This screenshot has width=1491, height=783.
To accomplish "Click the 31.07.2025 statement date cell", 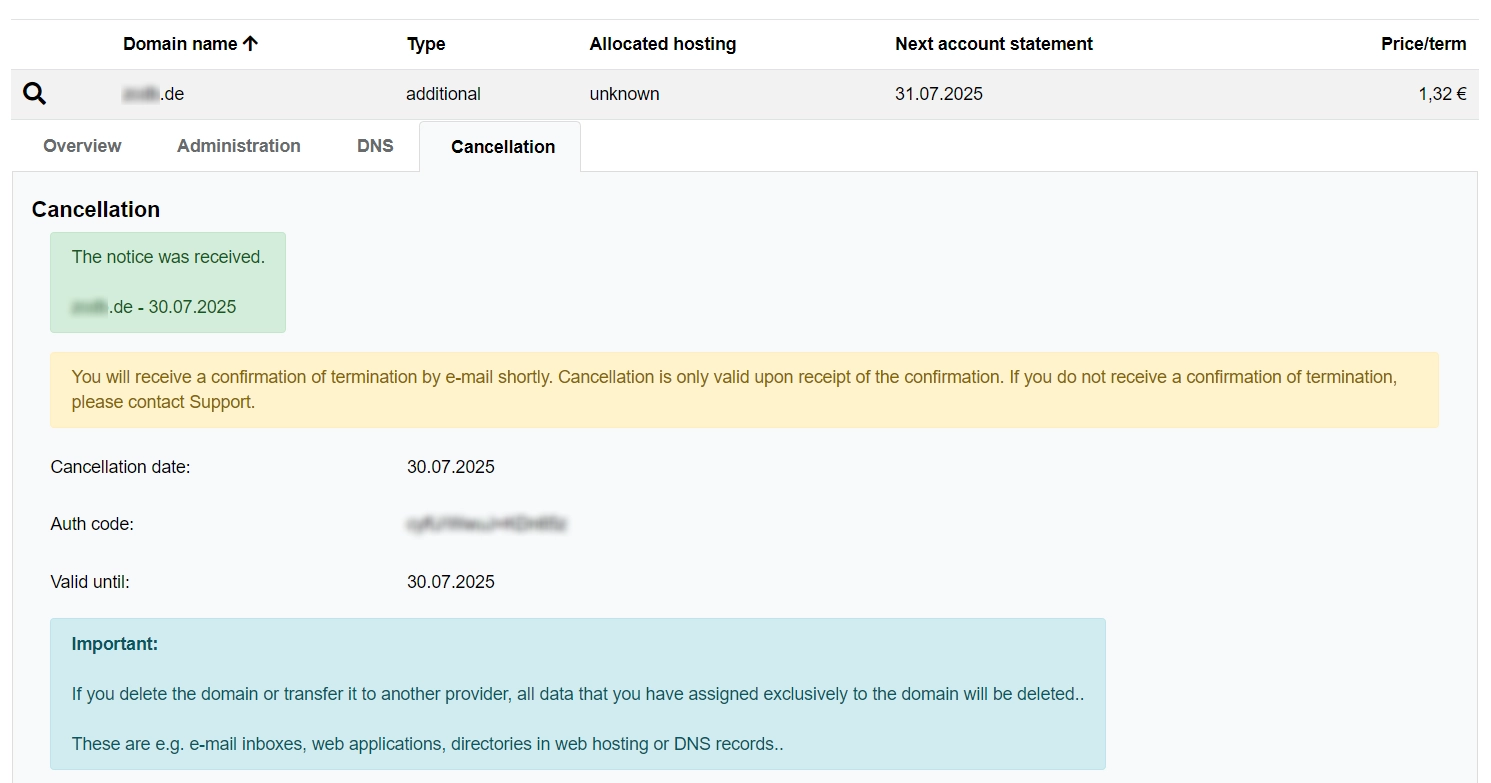I will pyautogui.click(x=938, y=94).
